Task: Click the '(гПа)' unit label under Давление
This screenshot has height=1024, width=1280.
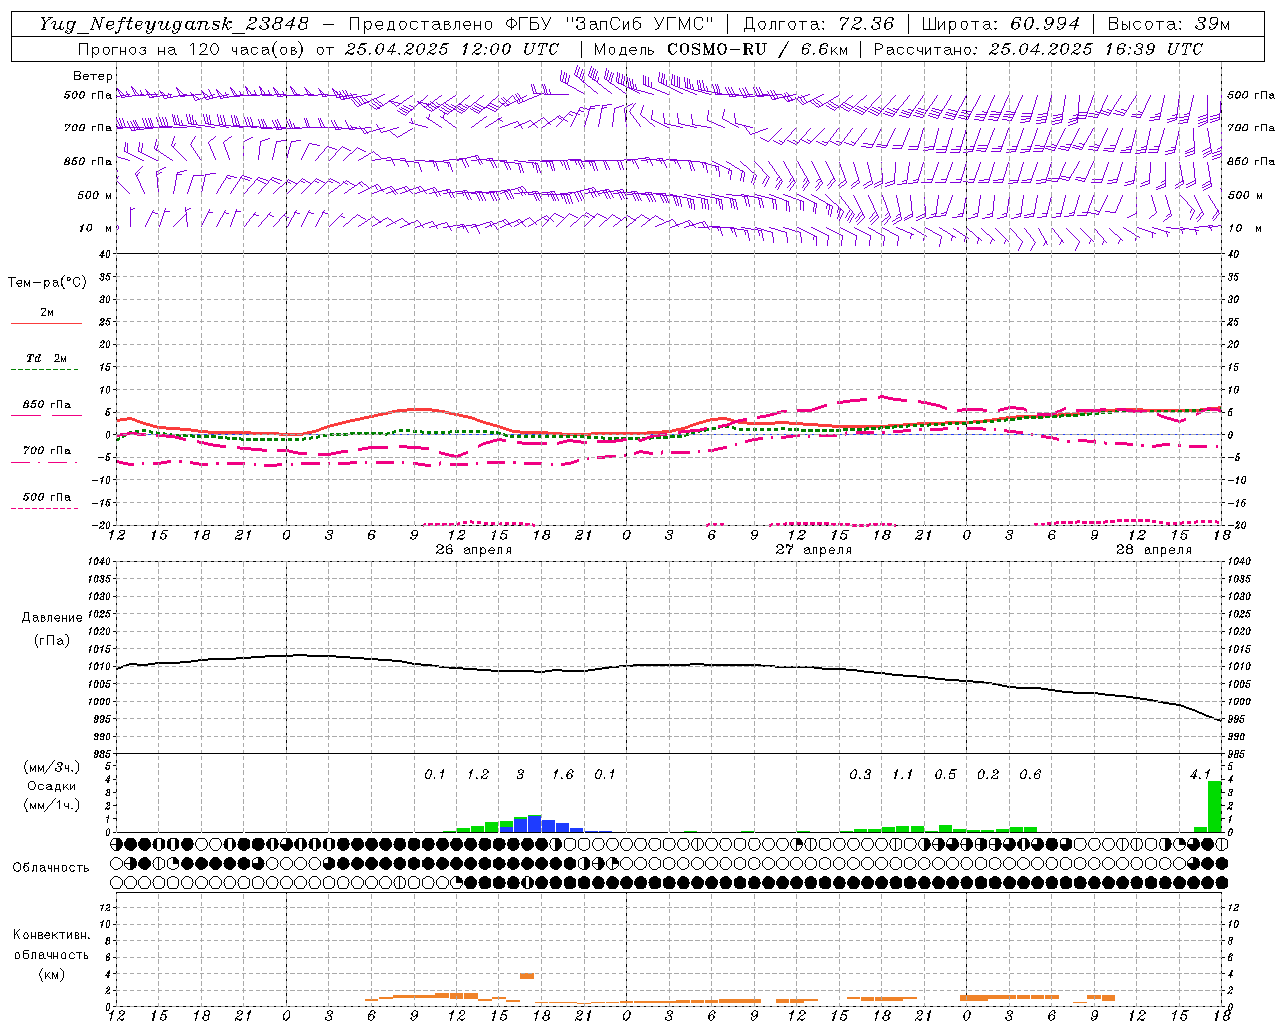Action: click(x=52, y=640)
